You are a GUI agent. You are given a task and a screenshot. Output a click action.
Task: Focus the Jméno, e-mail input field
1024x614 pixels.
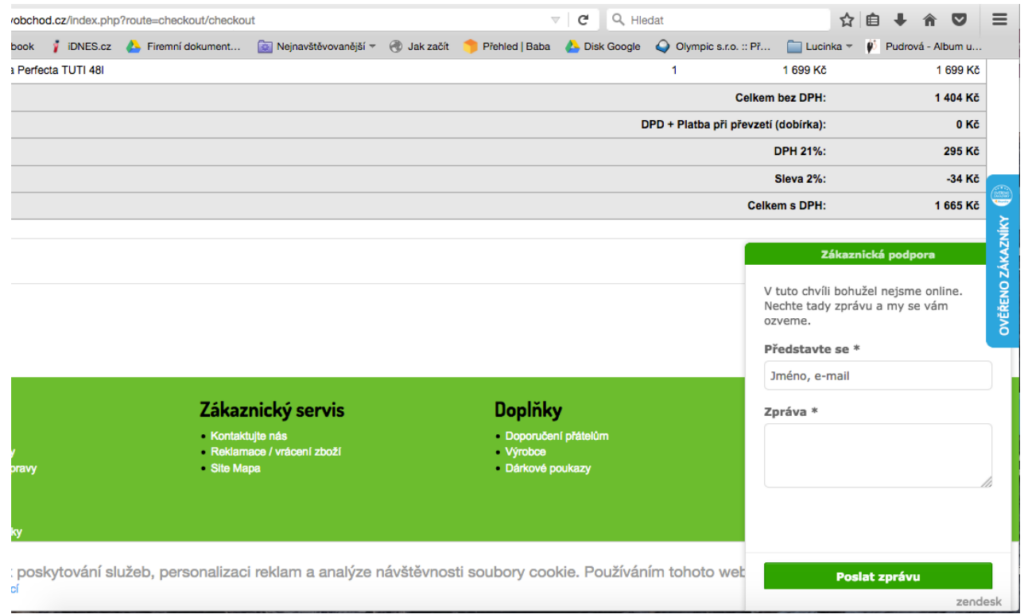click(x=877, y=376)
